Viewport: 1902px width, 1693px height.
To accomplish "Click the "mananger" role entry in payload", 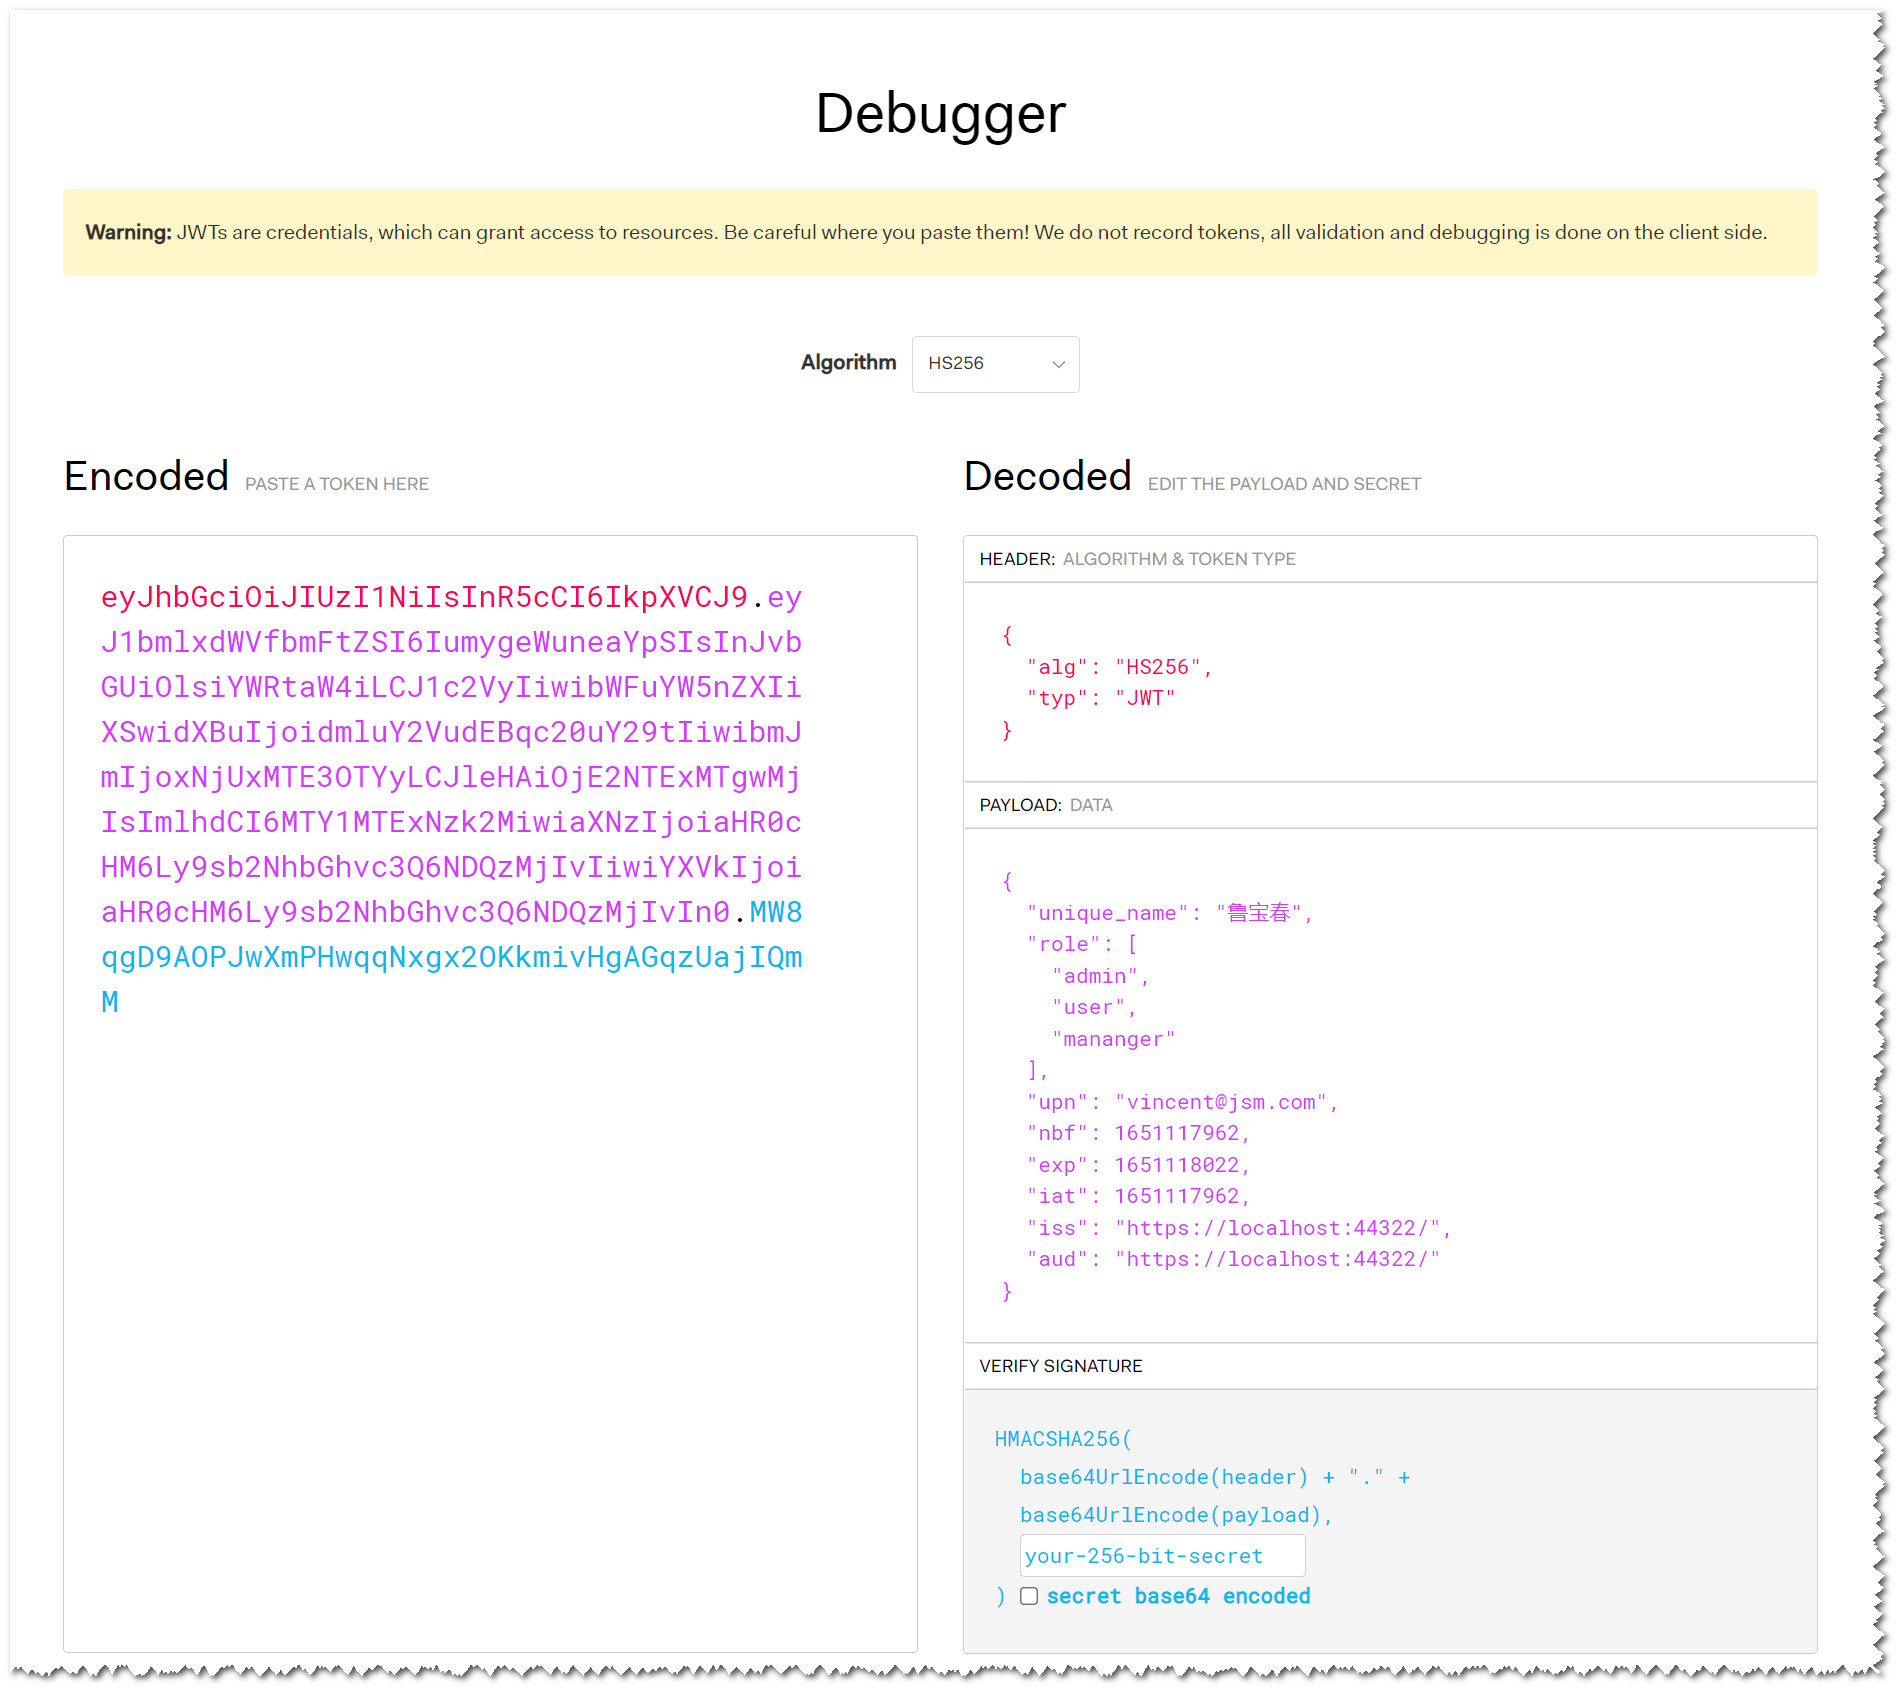I will click(1113, 1039).
